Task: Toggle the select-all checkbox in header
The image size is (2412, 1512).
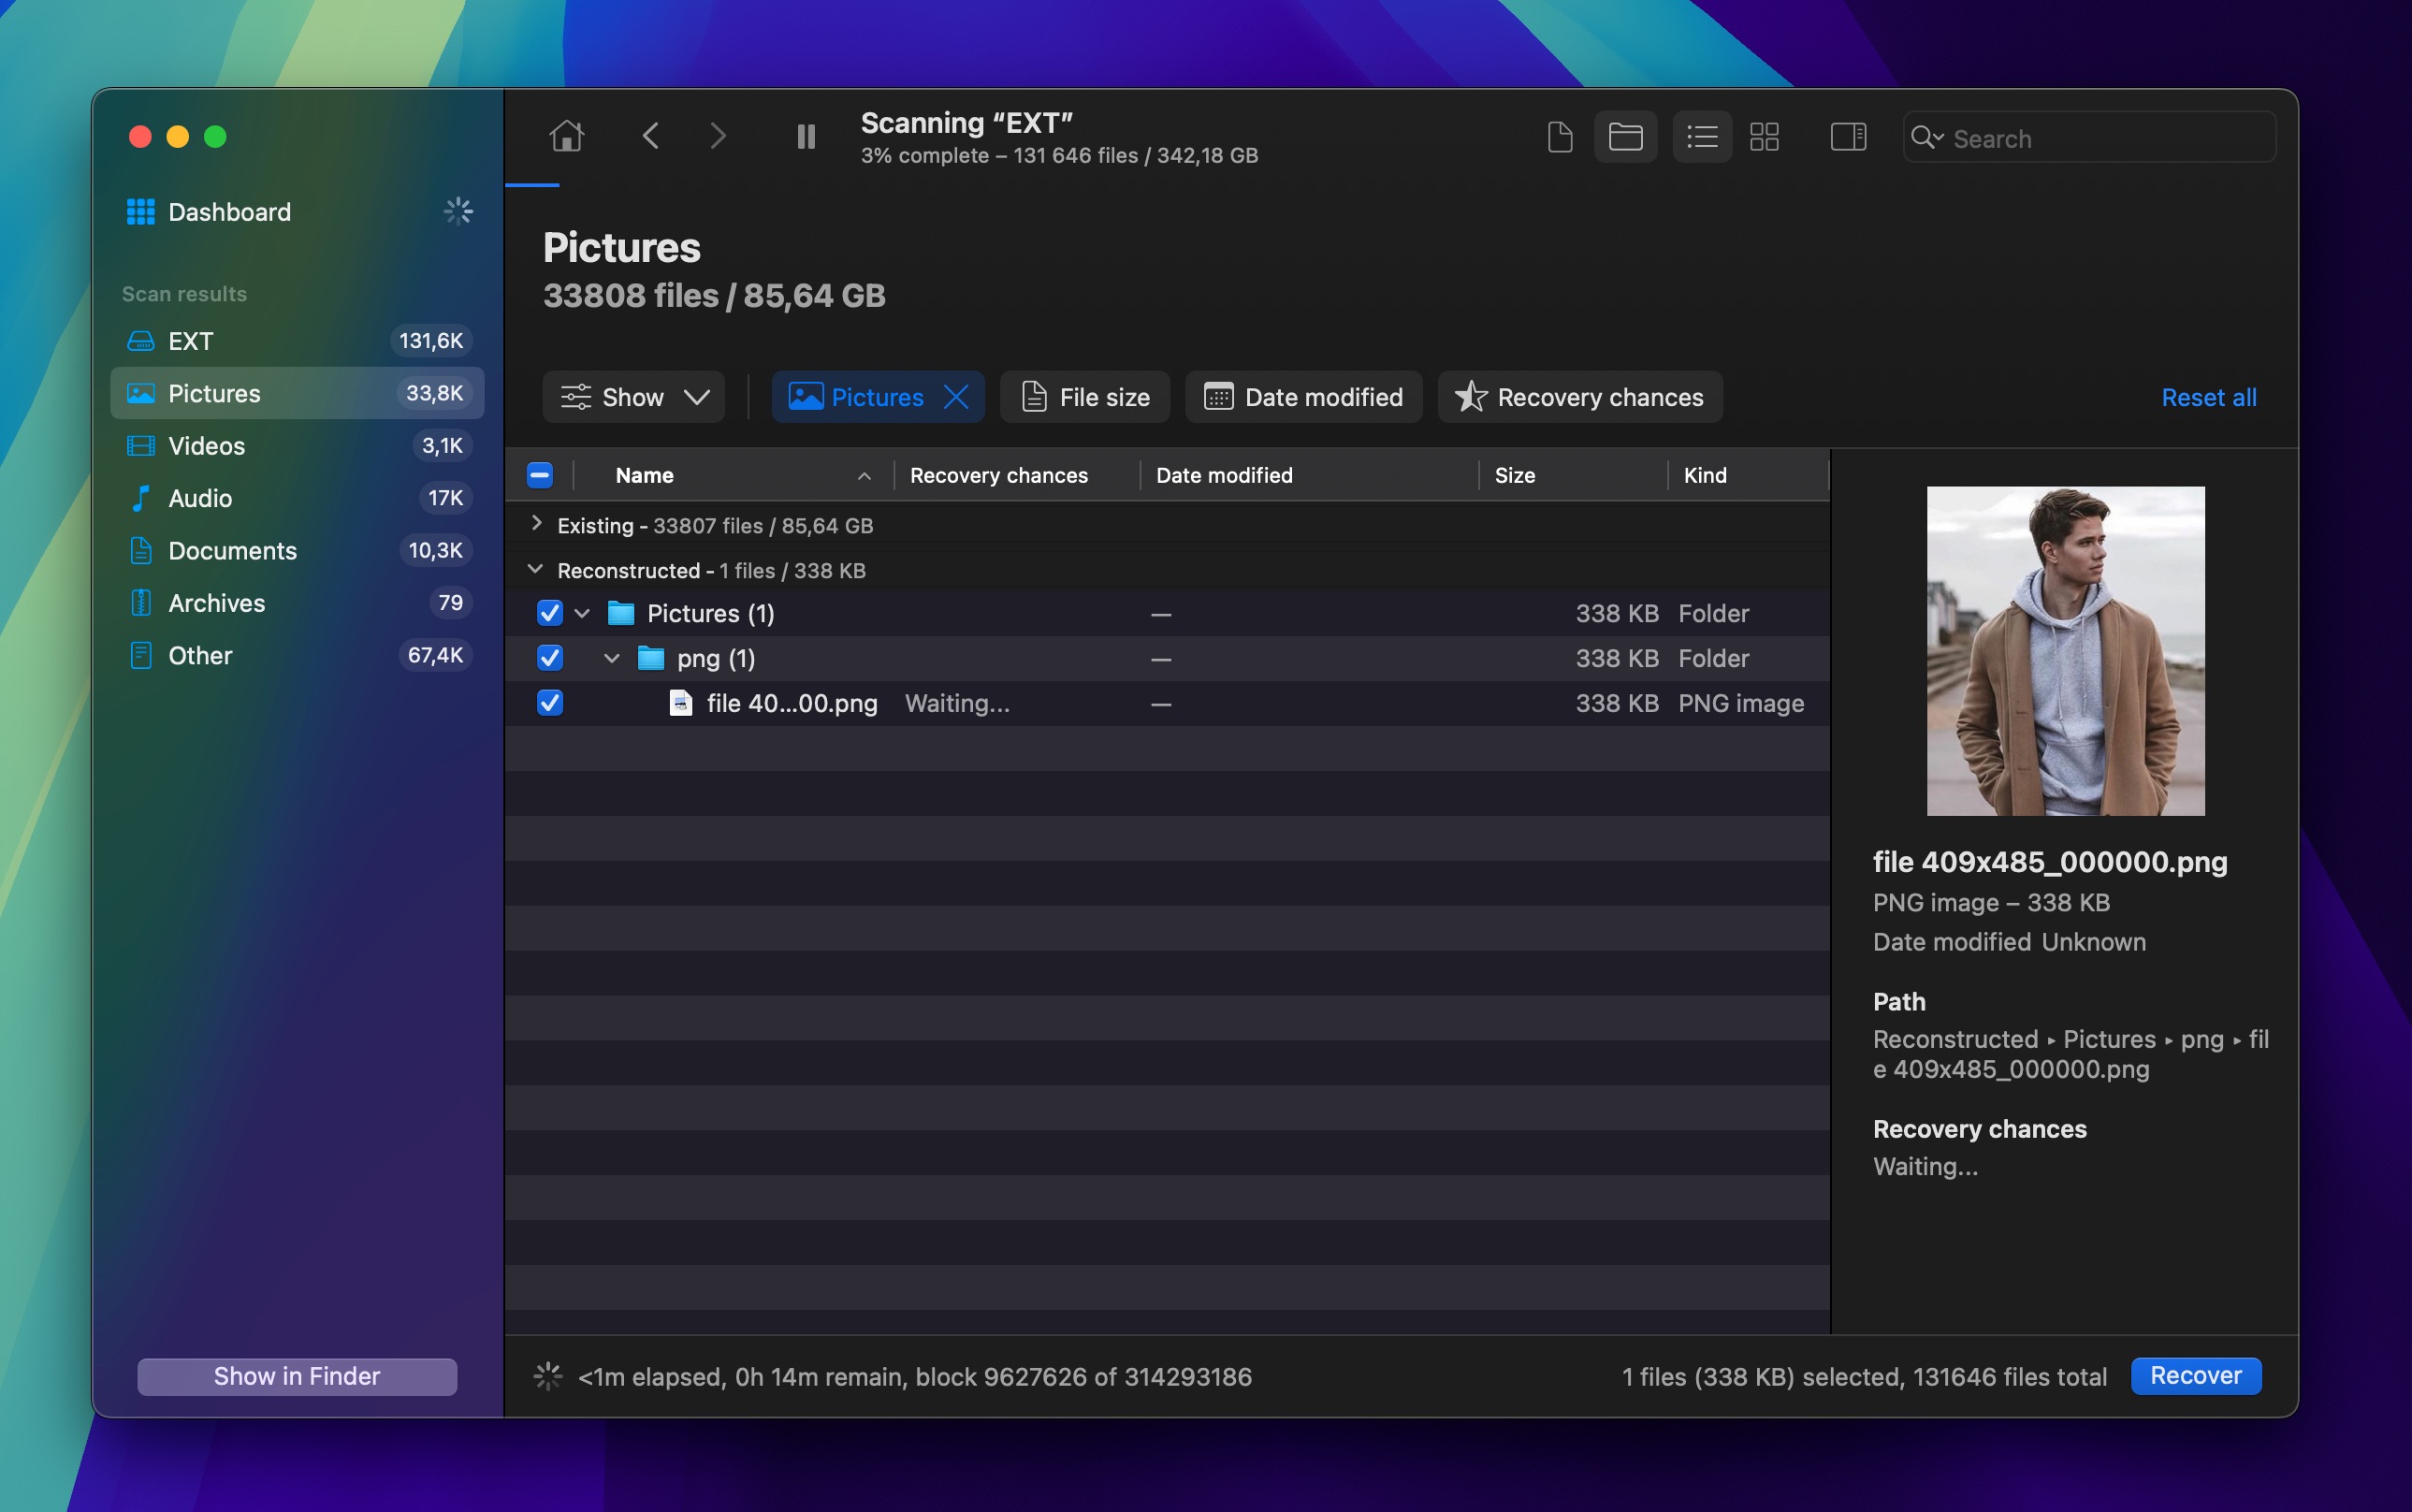Action: [x=540, y=475]
